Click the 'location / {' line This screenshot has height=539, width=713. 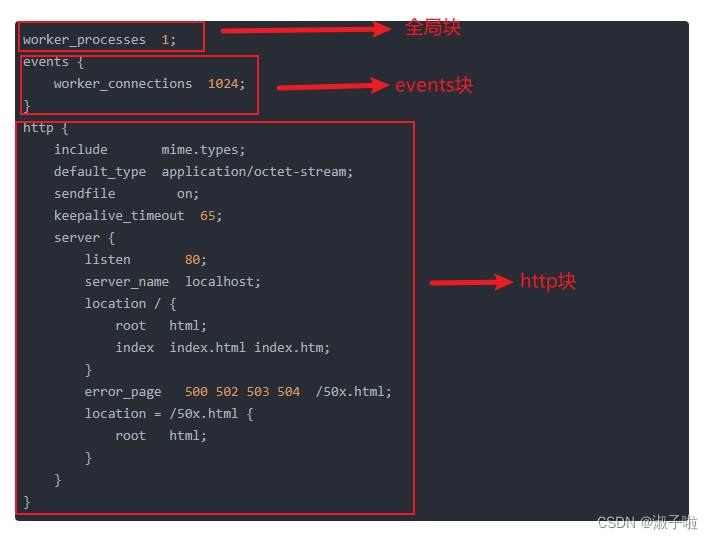point(130,304)
